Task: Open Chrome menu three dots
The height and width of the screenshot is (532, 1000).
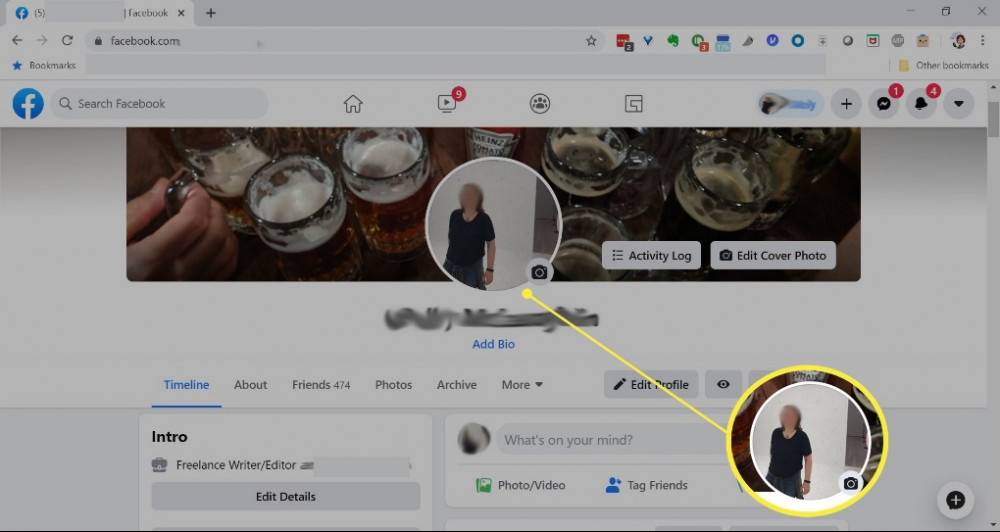Action: point(982,41)
